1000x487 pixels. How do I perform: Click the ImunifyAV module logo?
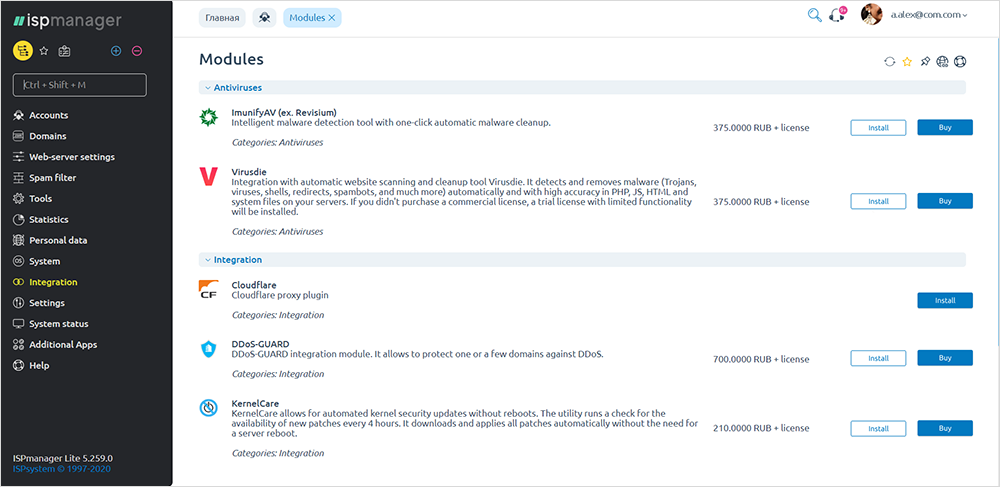click(209, 117)
